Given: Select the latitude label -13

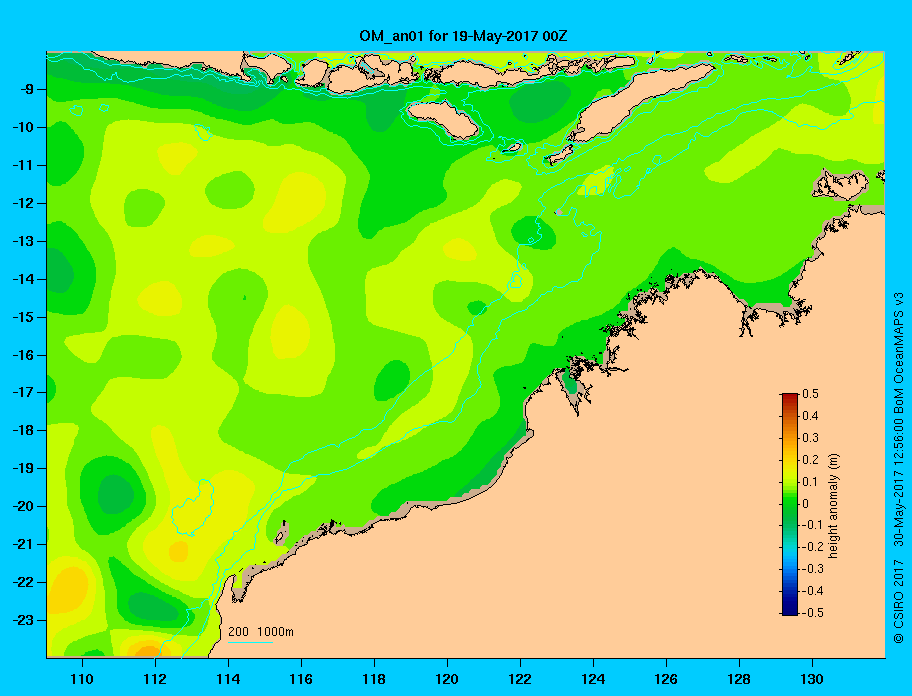Looking at the screenshot, I should [22, 241].
